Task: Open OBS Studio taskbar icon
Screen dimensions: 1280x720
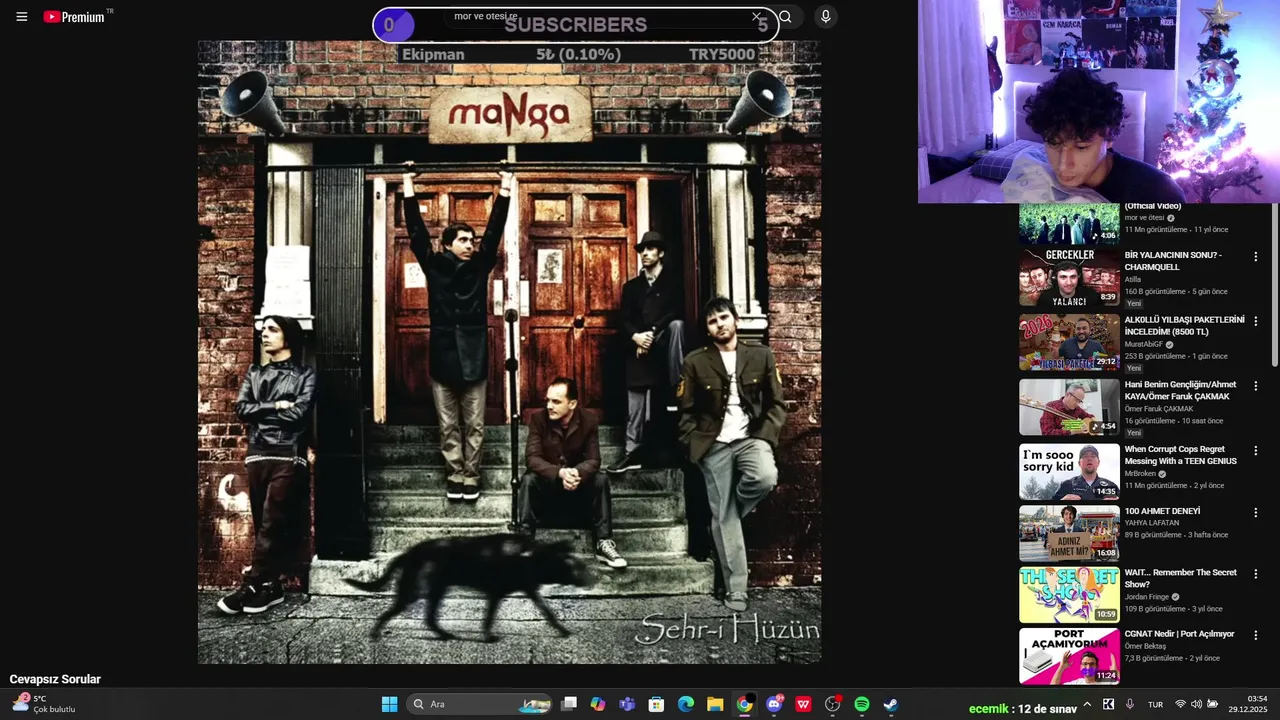Action: (832, 704)
